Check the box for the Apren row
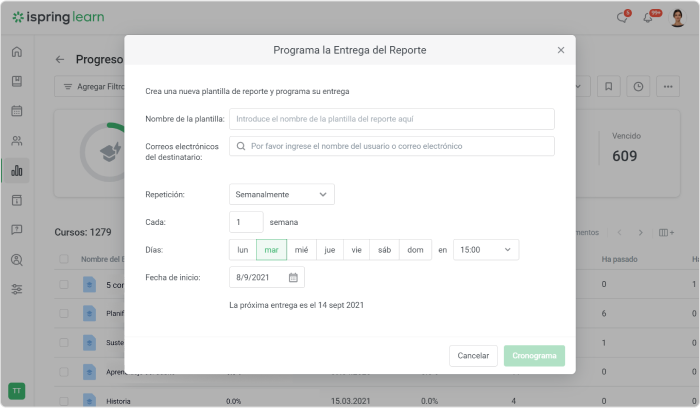Image resolution: width=700 pixels, height=408 pixels. (64, 372)
